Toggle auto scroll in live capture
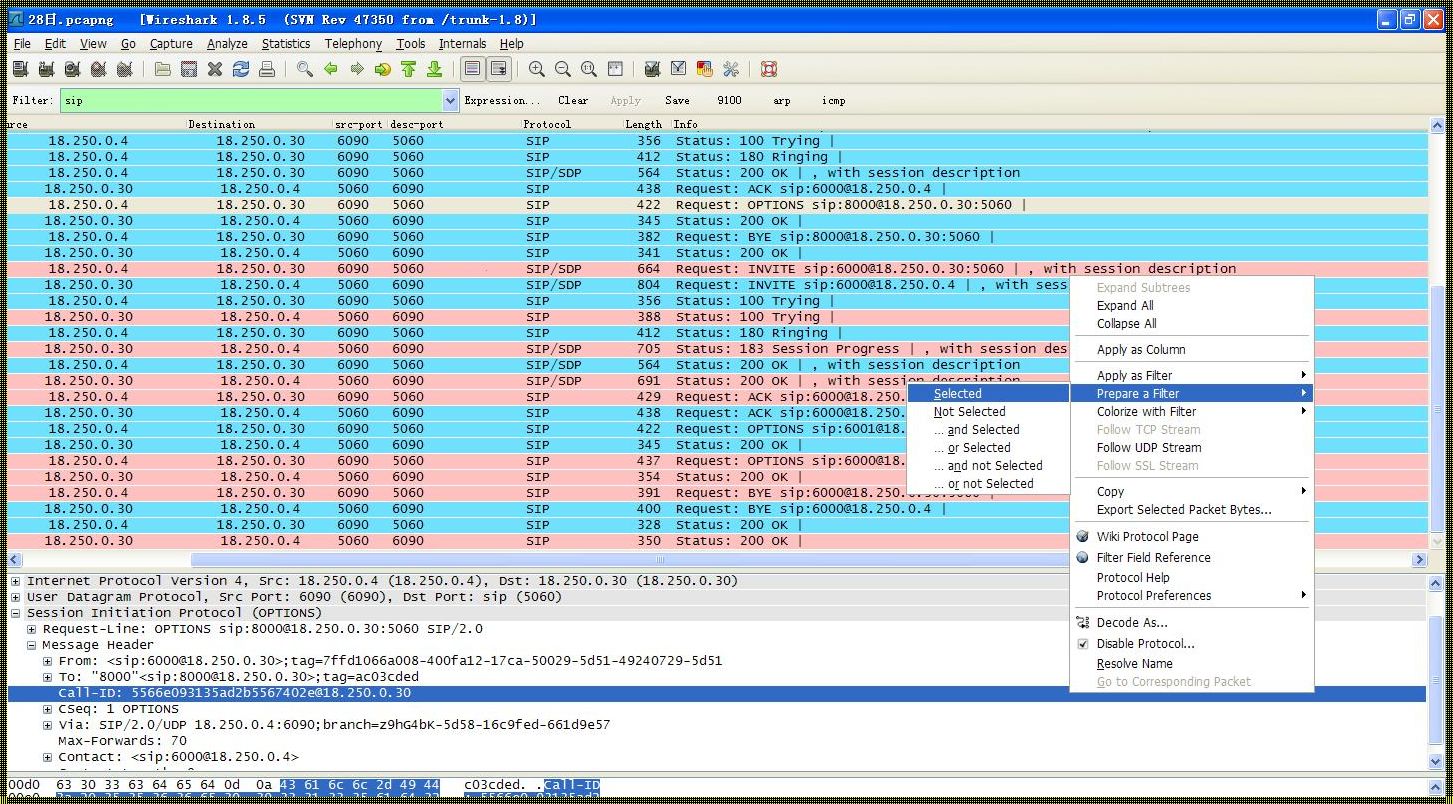 click(498, 69)
